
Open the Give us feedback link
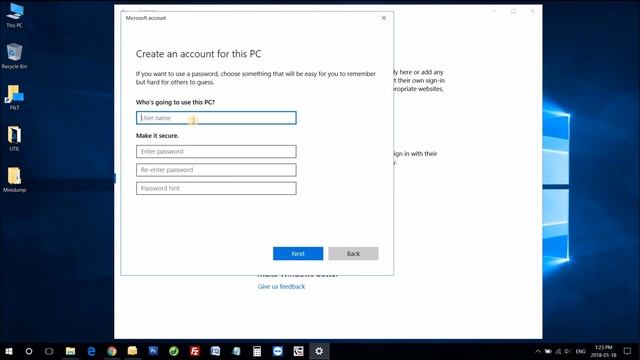[281, 287]
